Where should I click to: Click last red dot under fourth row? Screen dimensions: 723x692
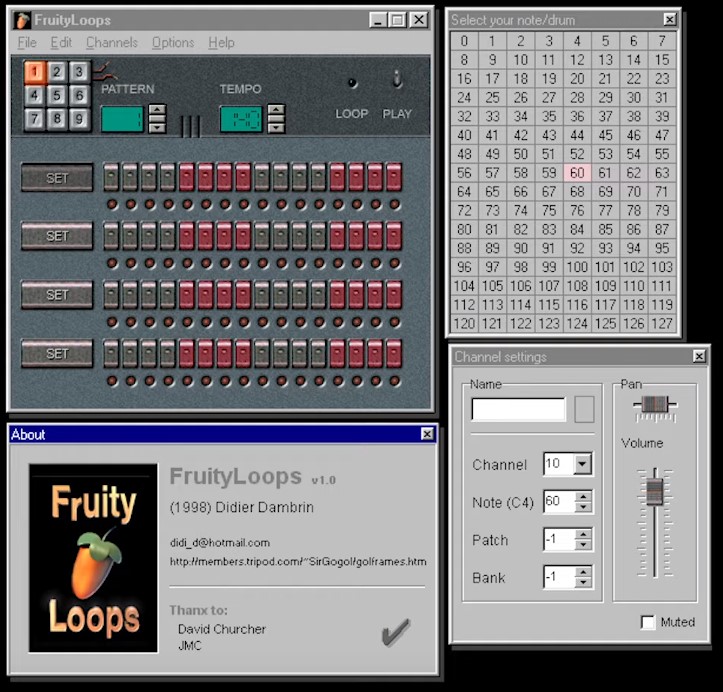coord(395,381)
